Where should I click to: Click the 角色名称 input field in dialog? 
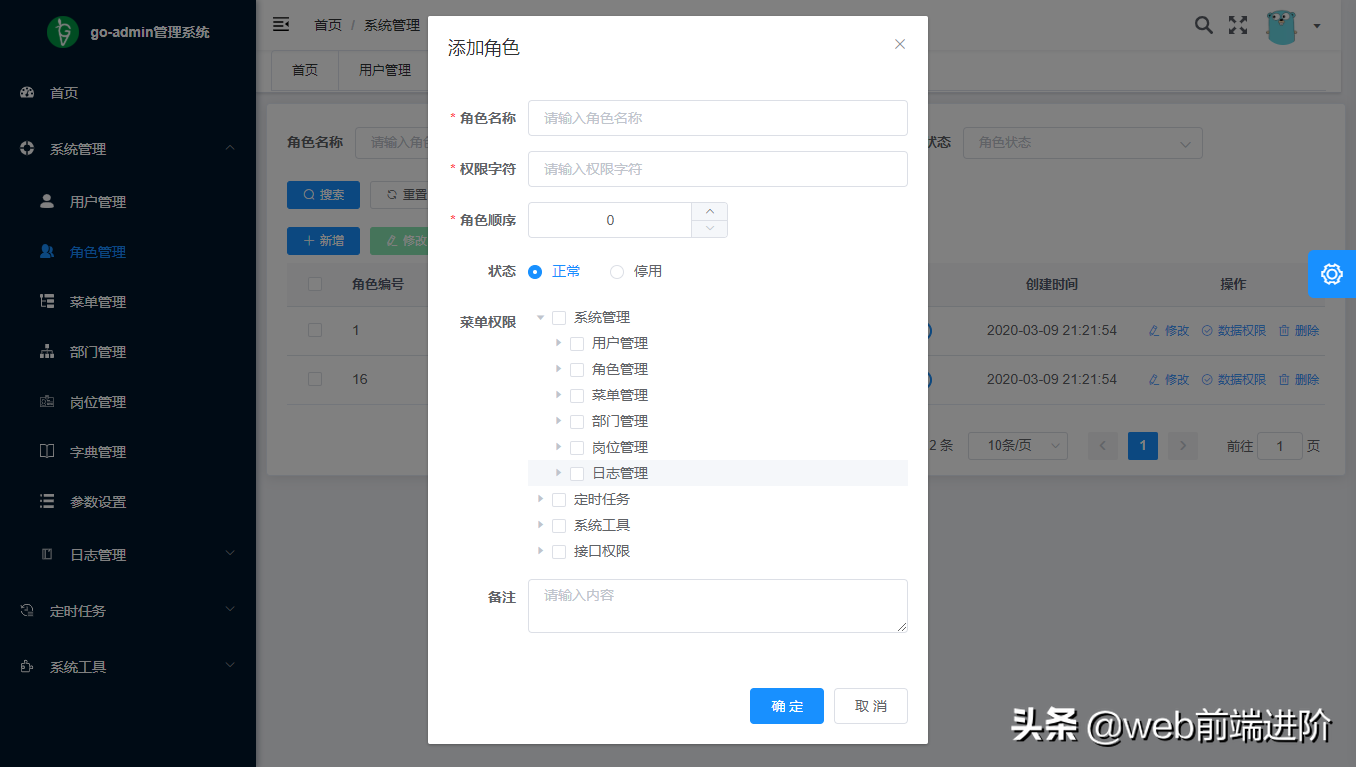click(x=717, y=118)
